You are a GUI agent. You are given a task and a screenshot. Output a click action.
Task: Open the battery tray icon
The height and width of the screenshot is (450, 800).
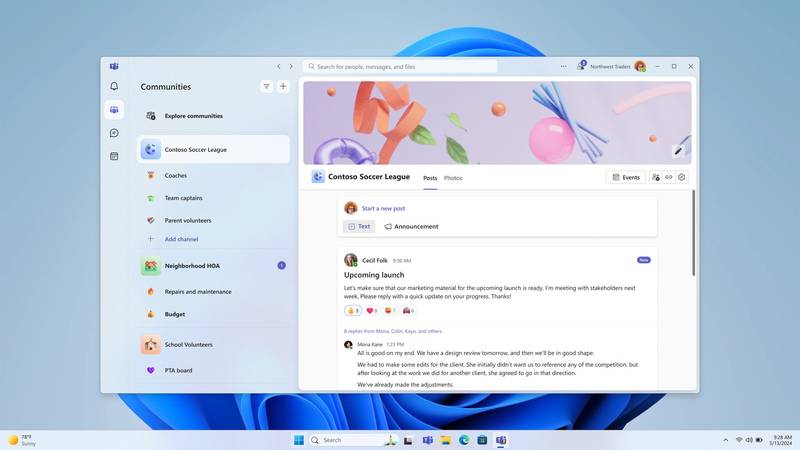coord(759,440)
